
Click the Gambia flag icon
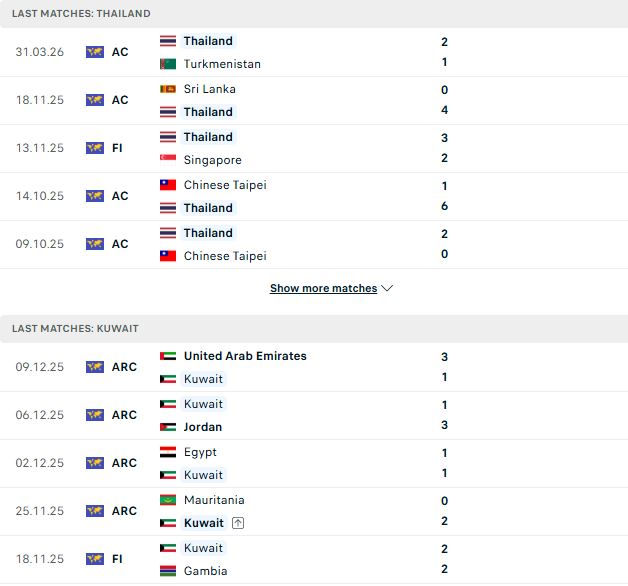[x=168, y=571]
